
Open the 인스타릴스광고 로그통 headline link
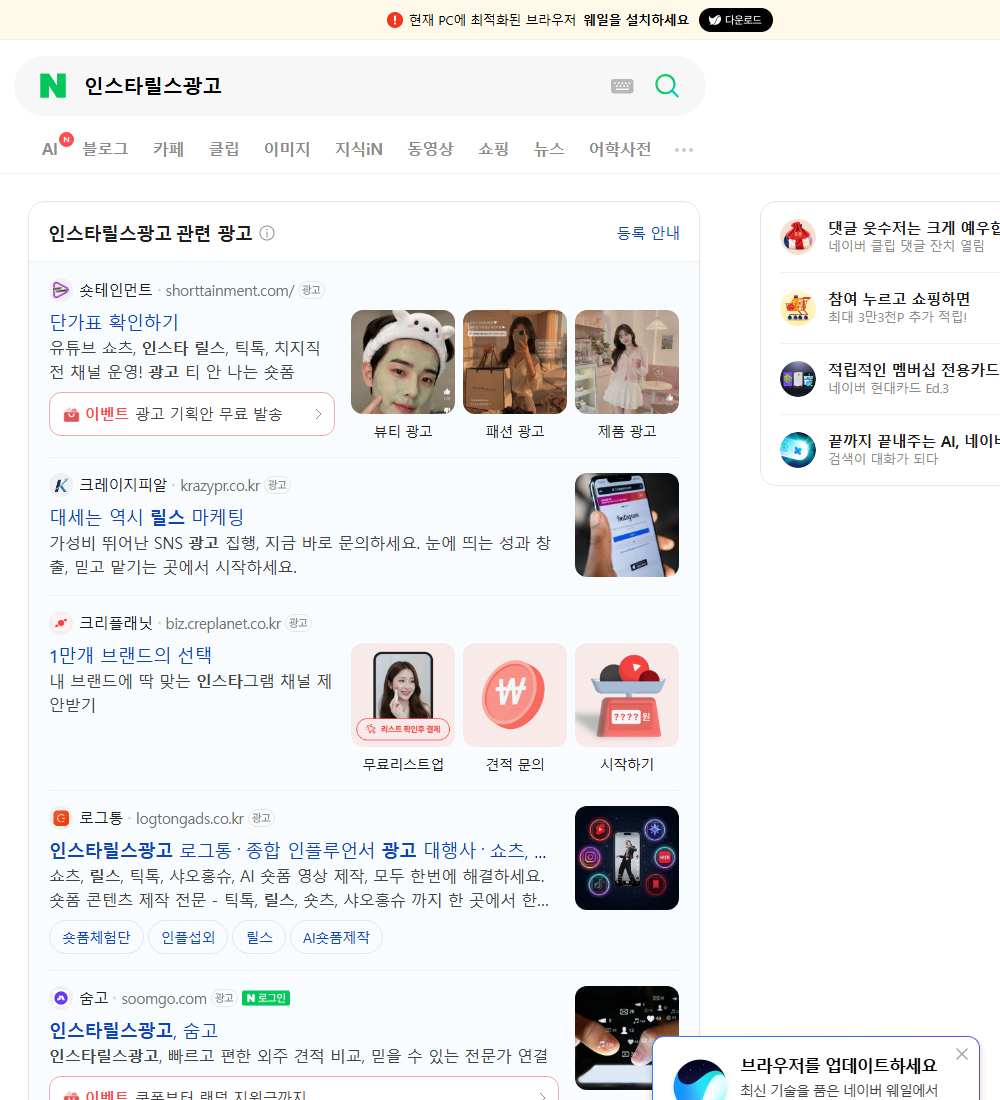(298, 850)
